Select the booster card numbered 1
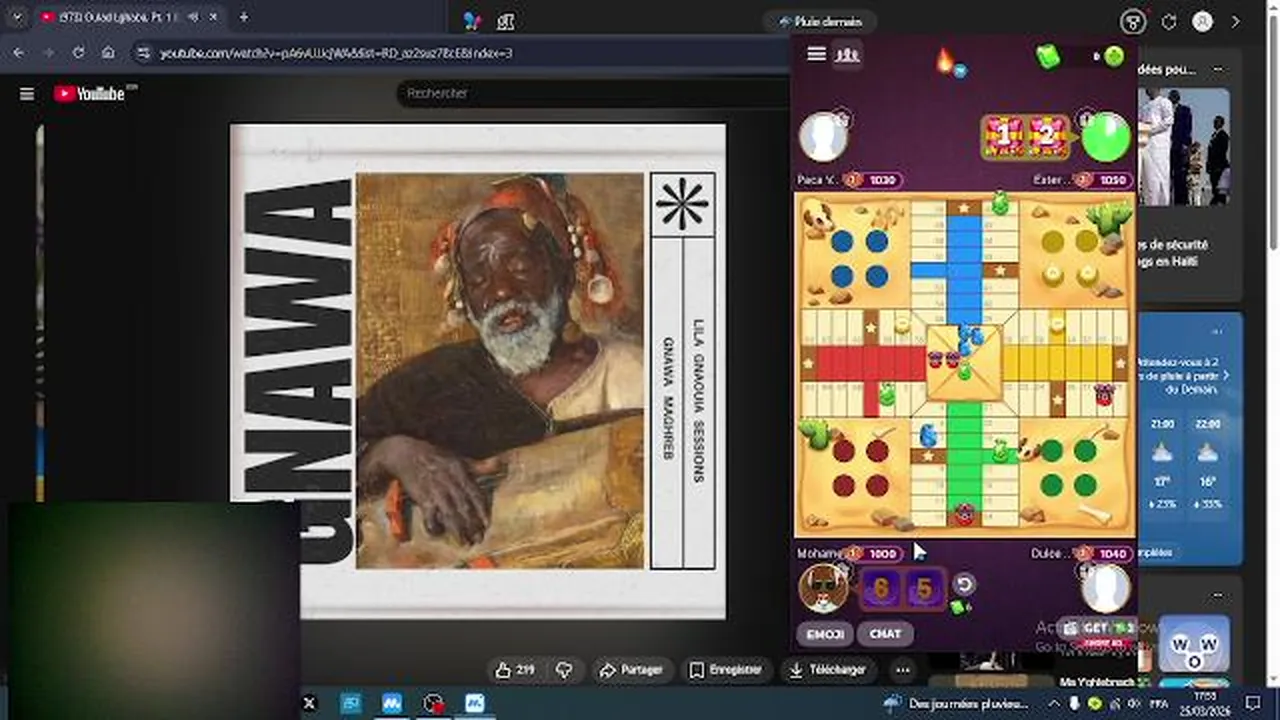Image resolution: width=1280 pixels, height=720 pixels. click(1003, 137)
